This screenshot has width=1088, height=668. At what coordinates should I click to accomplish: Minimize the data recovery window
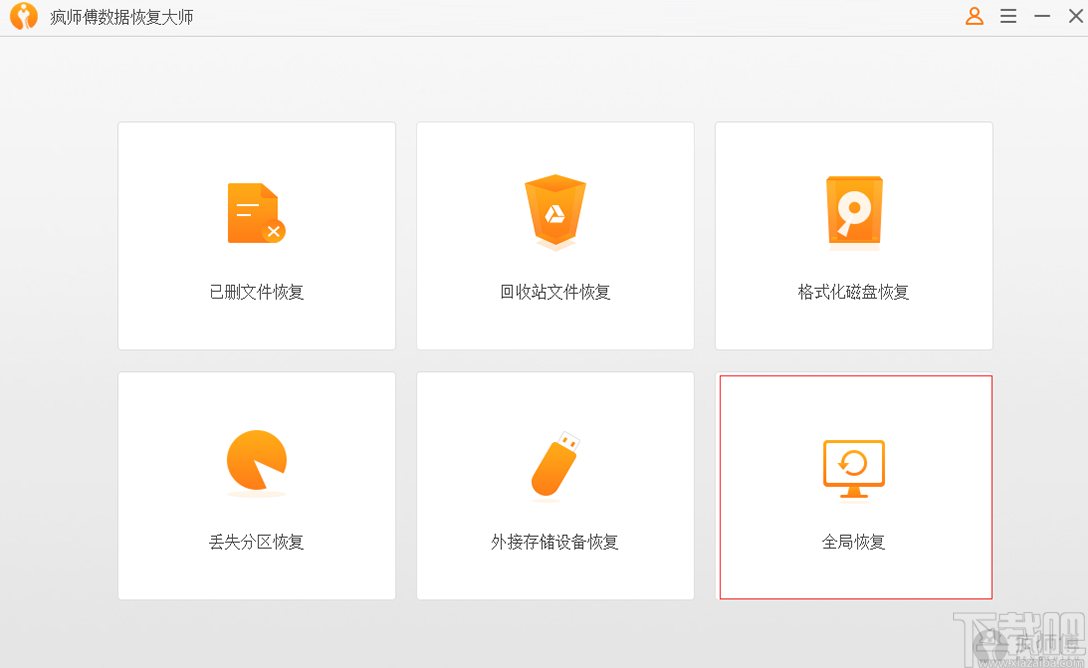tap(1042, 16)
